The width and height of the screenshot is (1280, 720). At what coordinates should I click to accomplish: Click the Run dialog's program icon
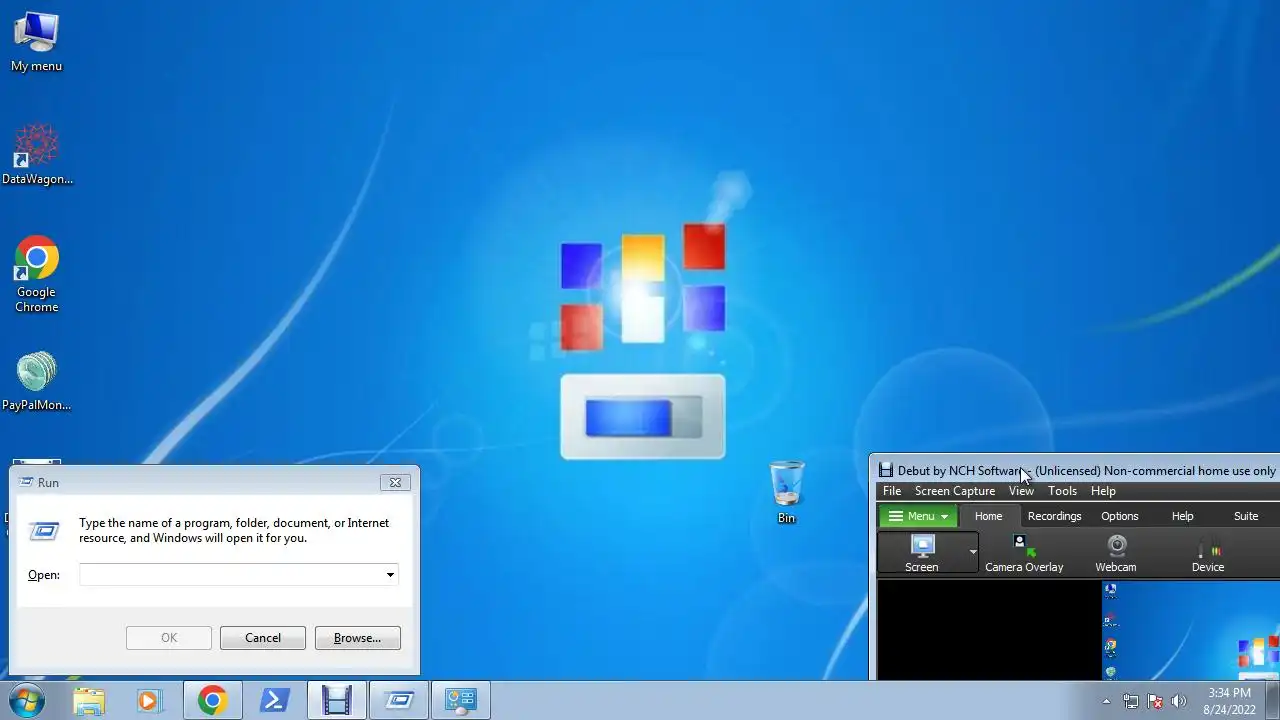pyautogui.click(x=44, y=531)
